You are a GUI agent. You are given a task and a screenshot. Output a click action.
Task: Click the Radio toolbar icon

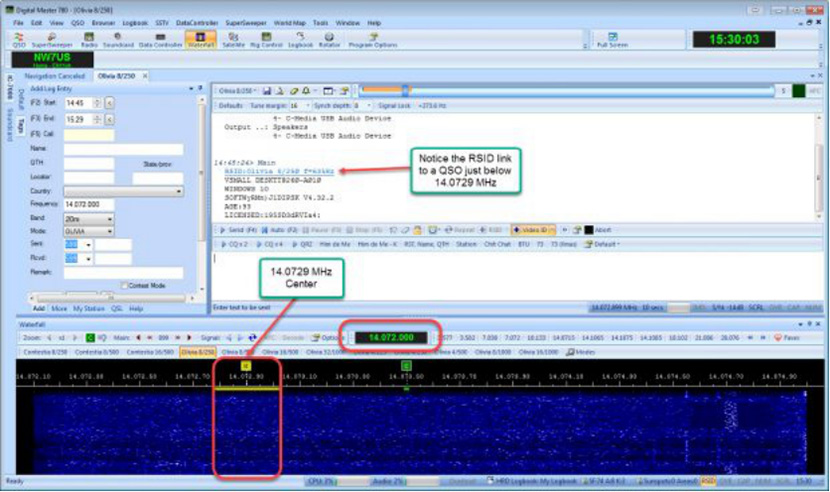pos(89,40)
